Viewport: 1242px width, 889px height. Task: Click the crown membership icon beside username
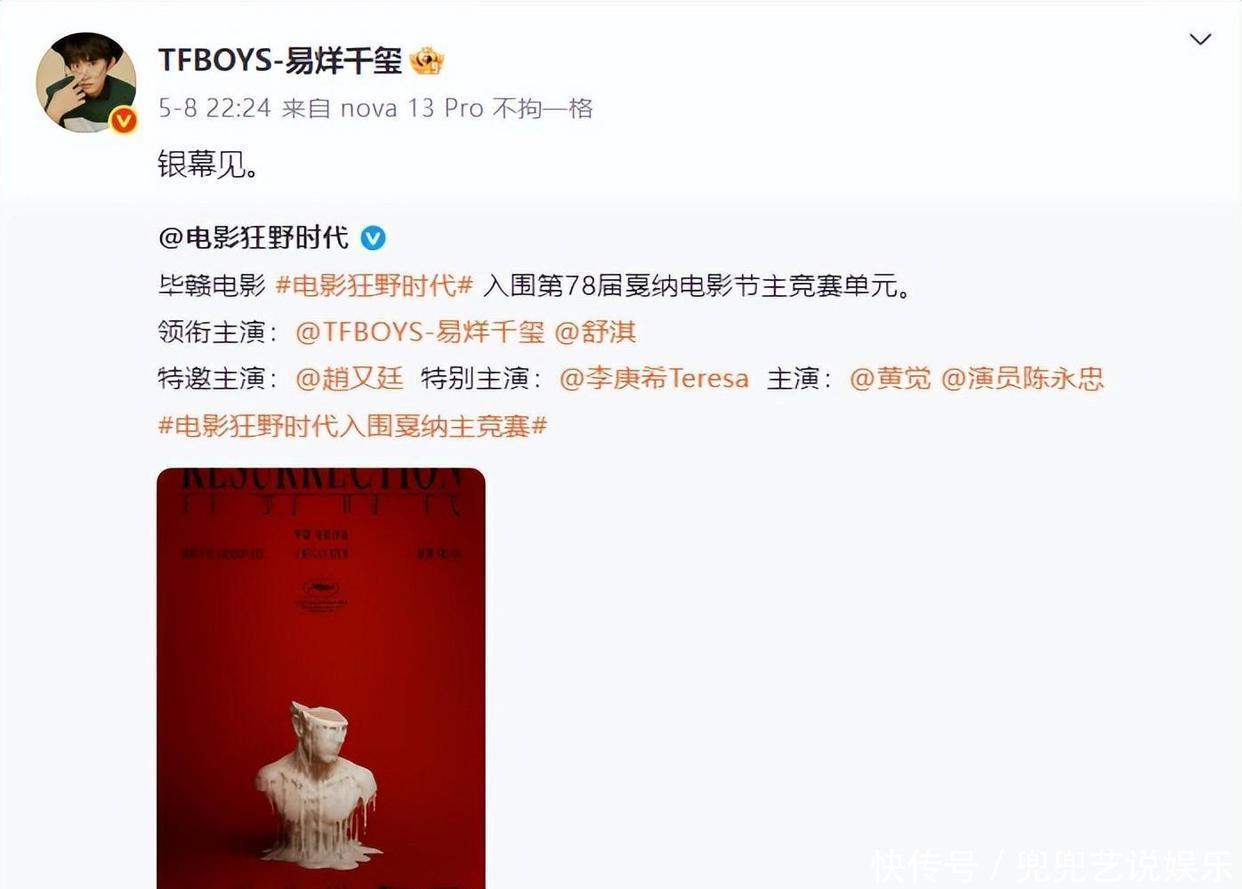coord(427,61)
